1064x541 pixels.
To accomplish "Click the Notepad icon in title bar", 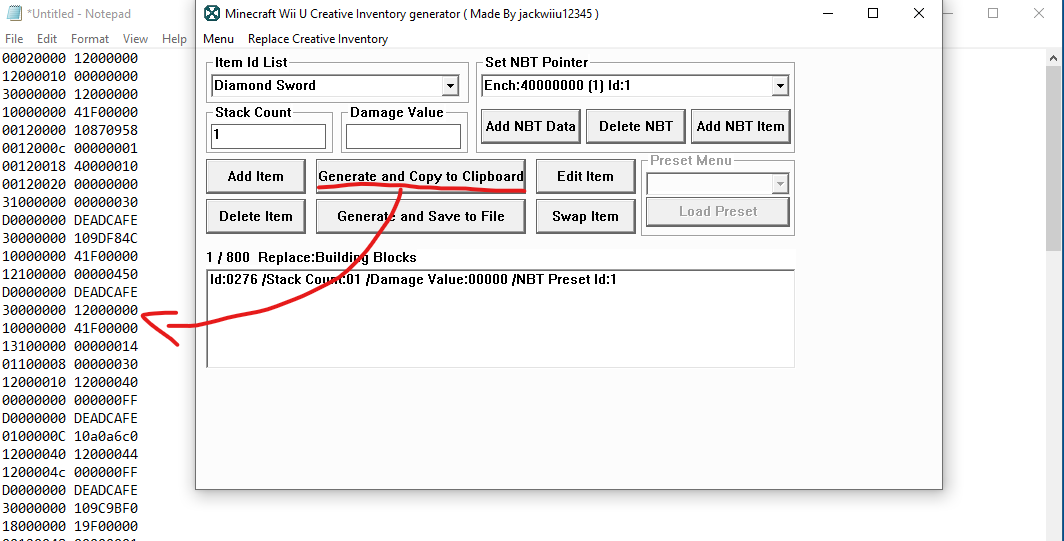I will tap(14, 13).
